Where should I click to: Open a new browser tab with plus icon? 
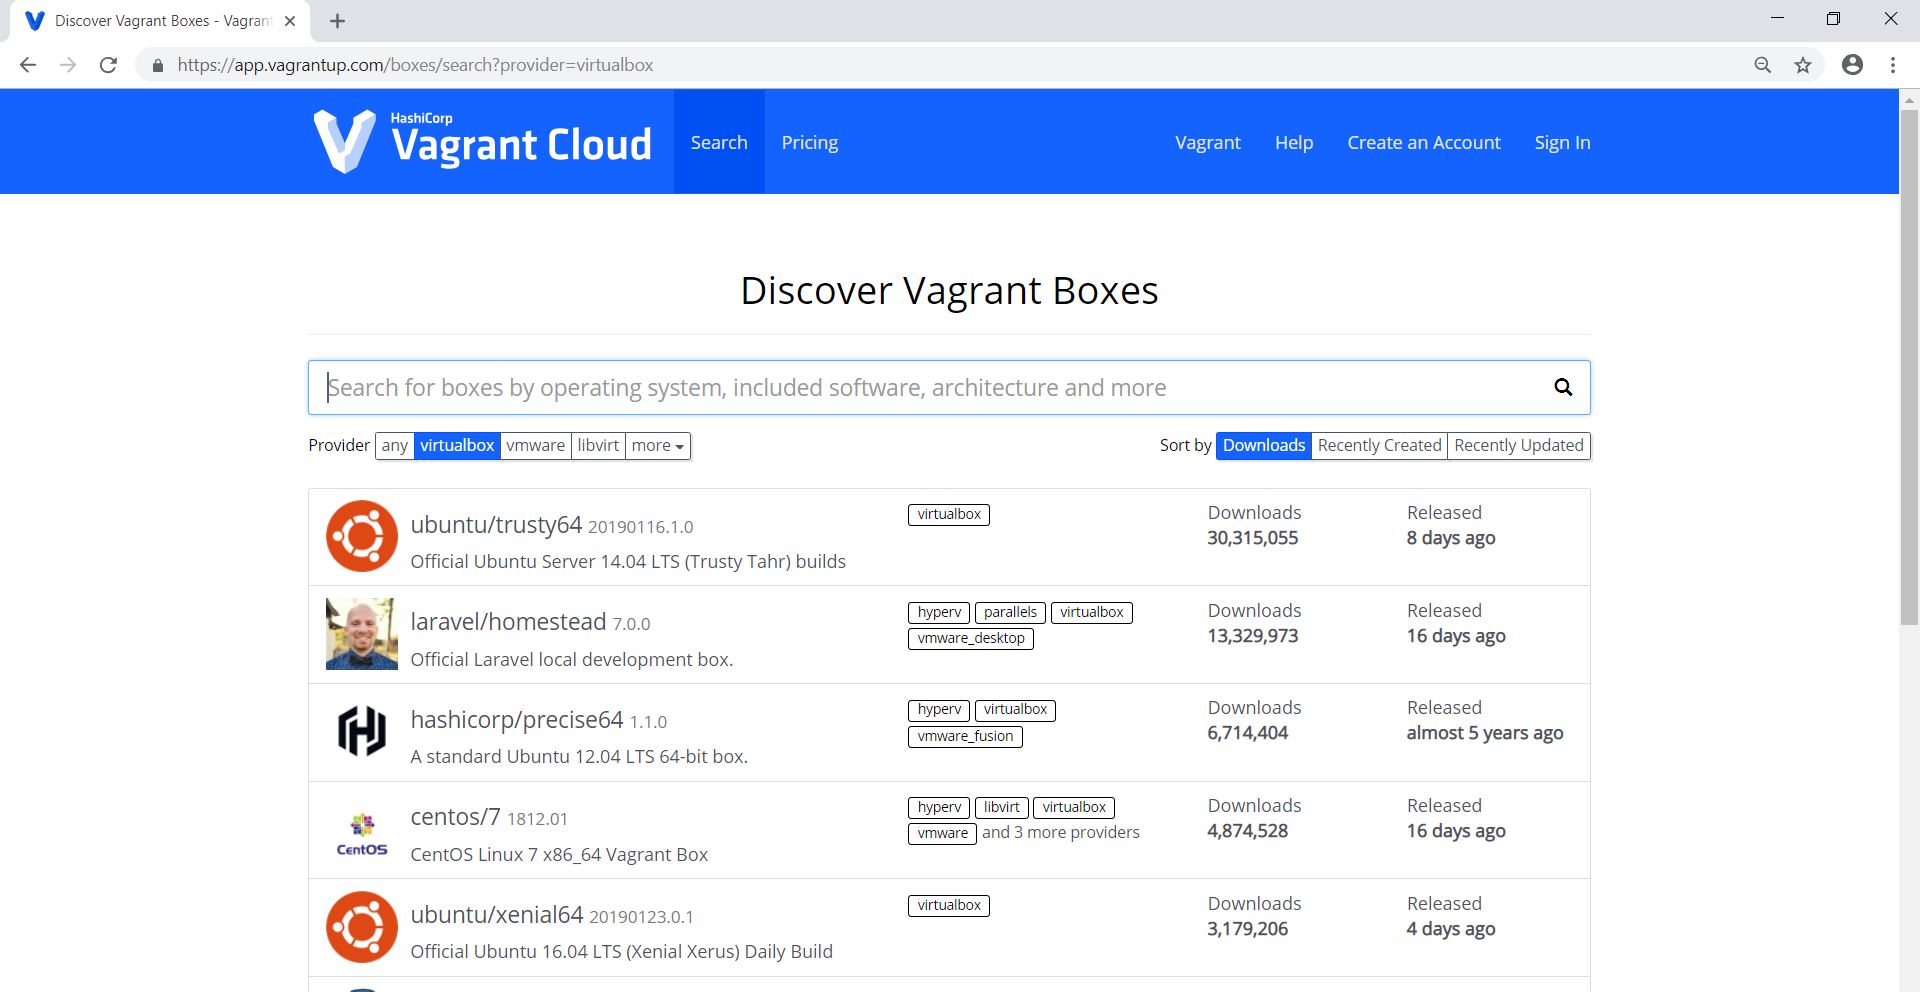tap(337, 21)
